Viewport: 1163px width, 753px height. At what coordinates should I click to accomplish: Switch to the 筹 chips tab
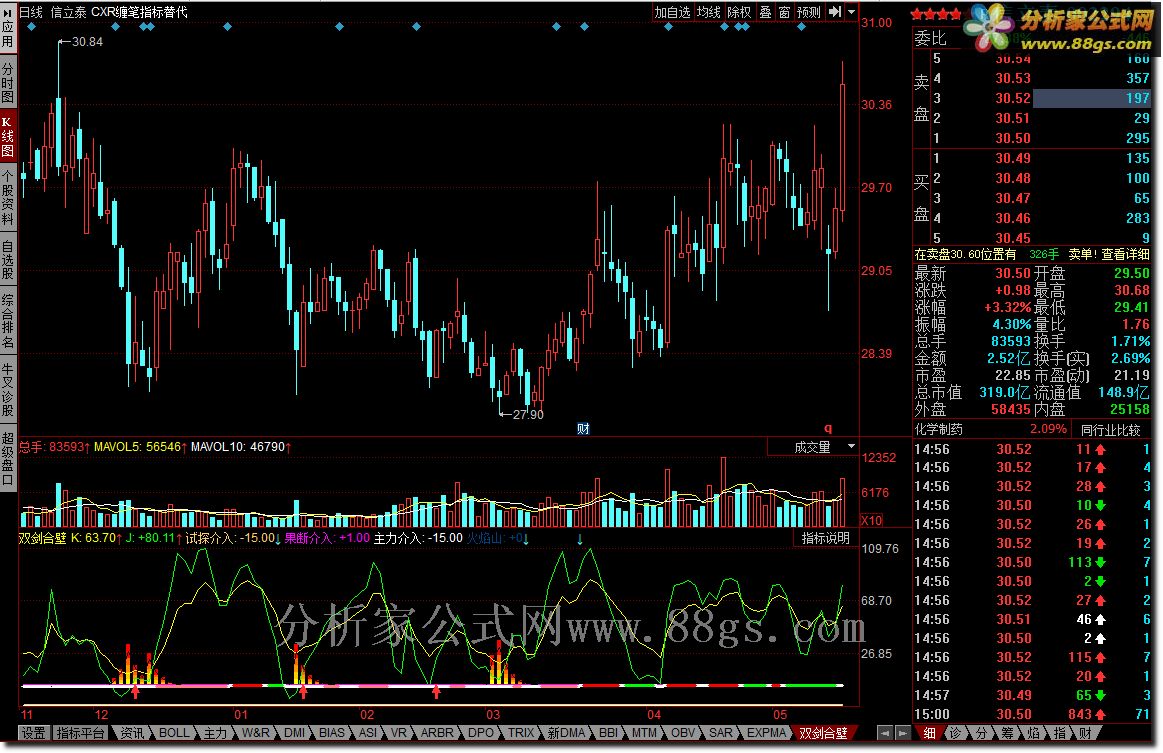[x=1007, y=733]
